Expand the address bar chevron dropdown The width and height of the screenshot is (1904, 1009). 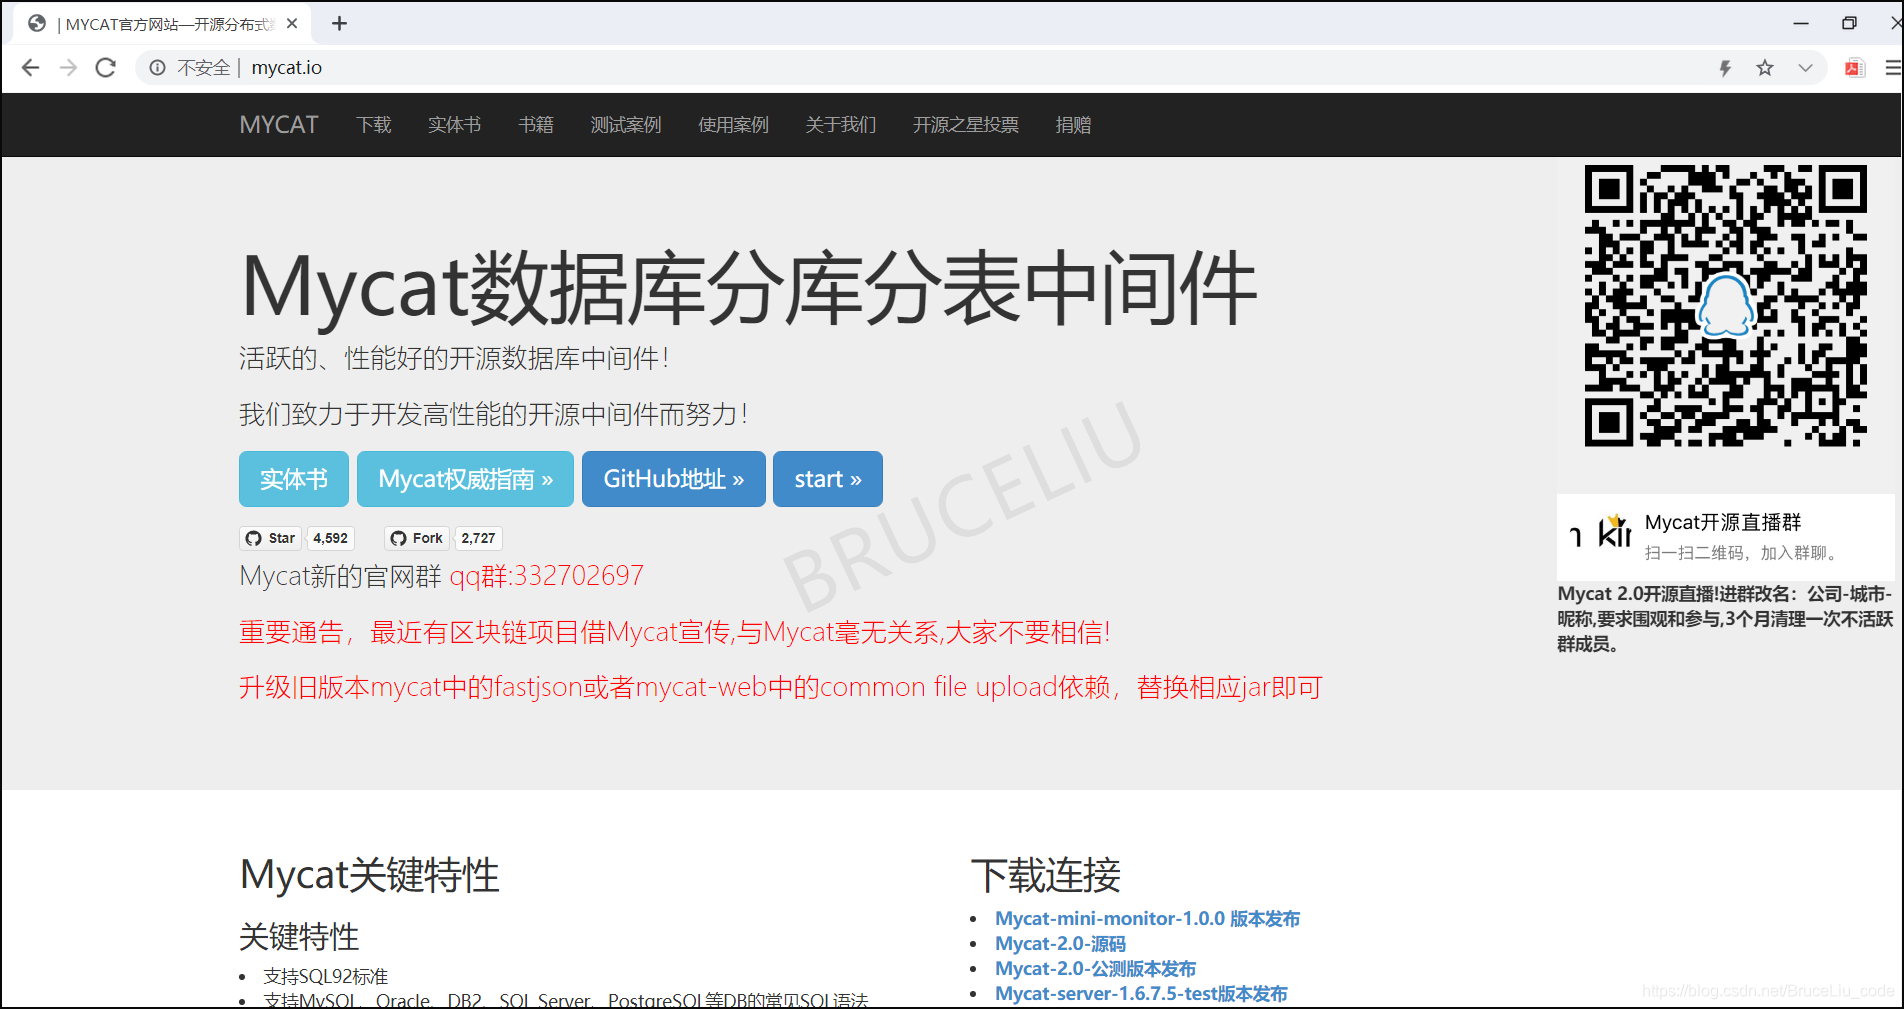1805,68
